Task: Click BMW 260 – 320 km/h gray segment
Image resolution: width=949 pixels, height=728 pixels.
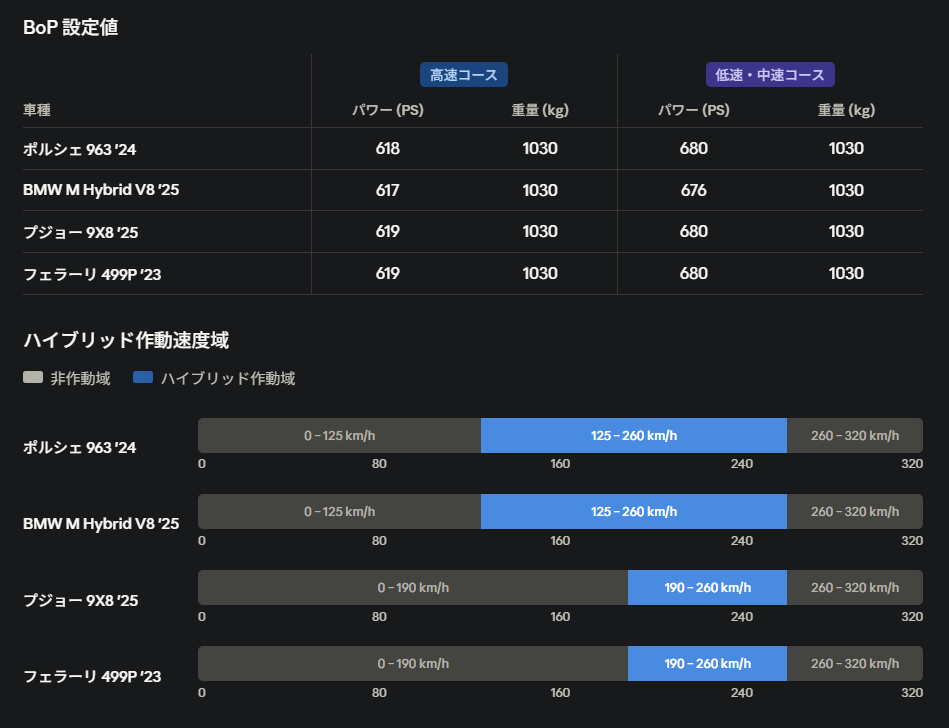Action: coord(855,511)
